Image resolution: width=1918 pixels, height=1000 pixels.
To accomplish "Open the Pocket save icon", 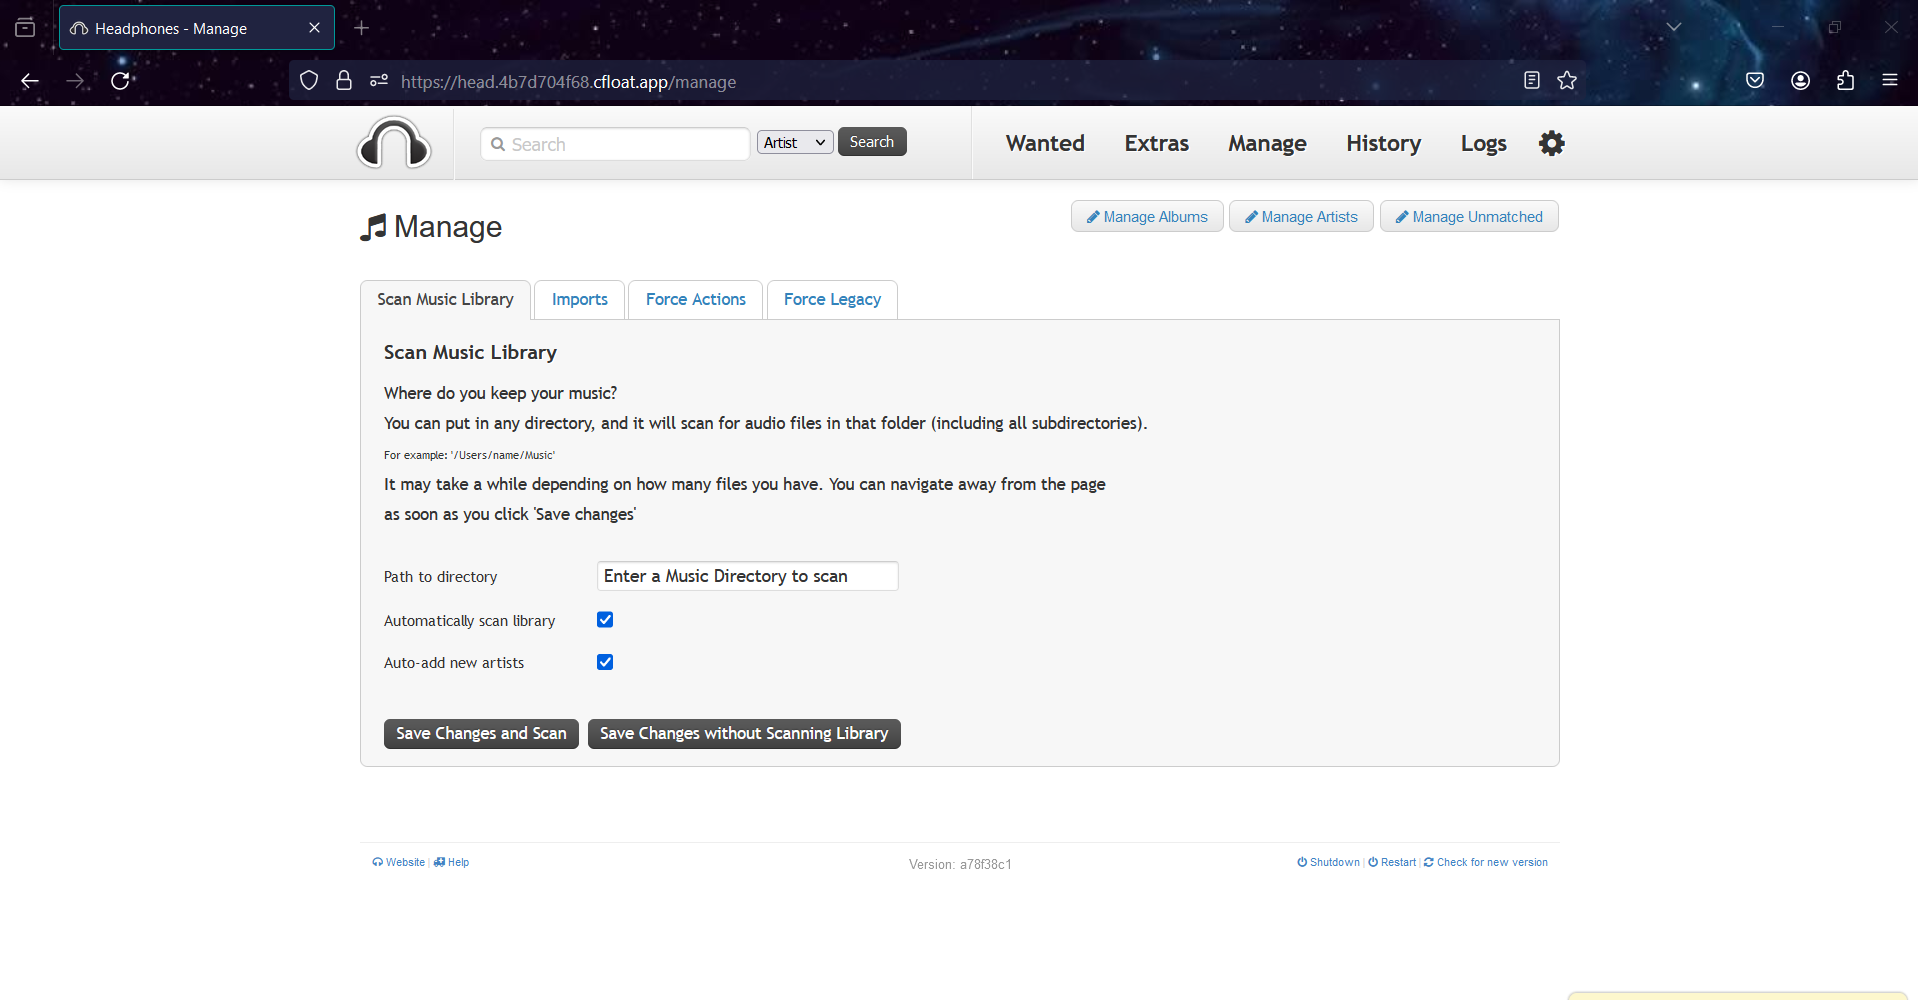I will (x=1755, y=81).
